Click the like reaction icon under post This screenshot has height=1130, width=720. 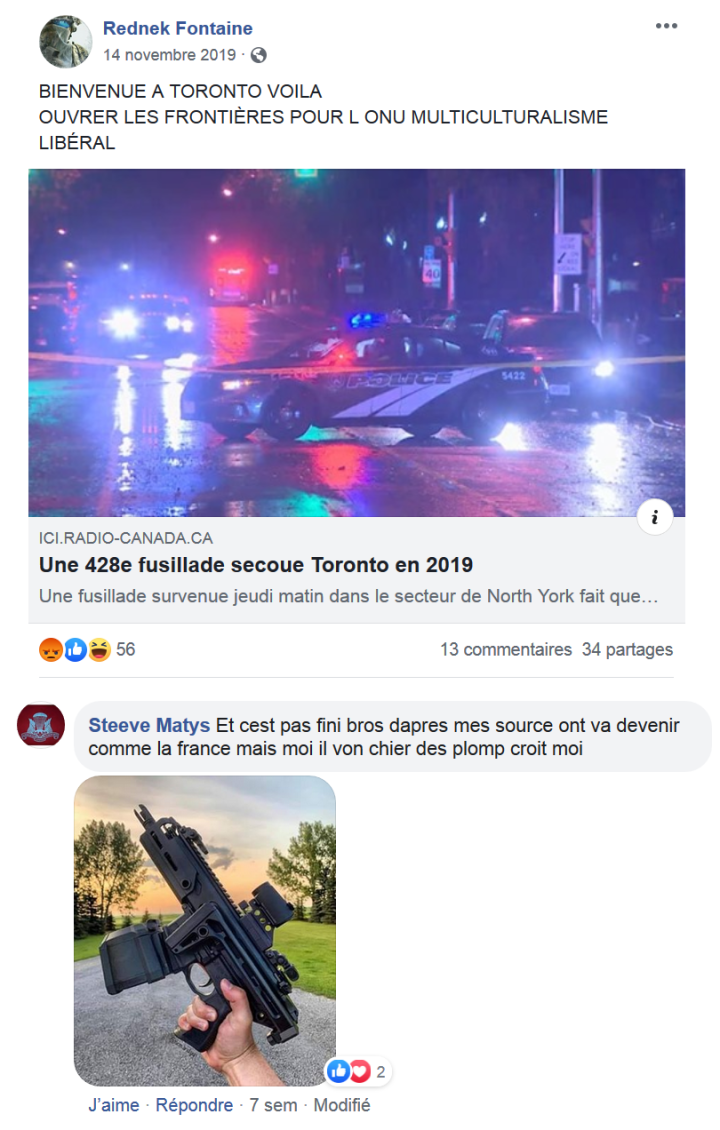pyautogui.click(x=75, y=649)
